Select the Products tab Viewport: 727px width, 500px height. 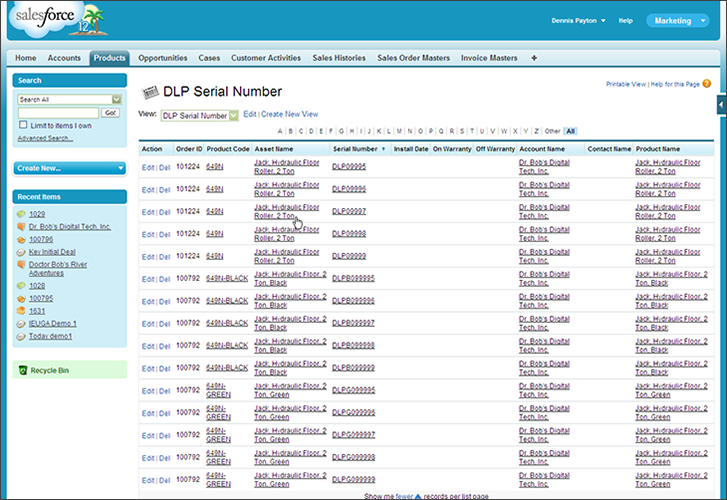(x=109, y=58)
